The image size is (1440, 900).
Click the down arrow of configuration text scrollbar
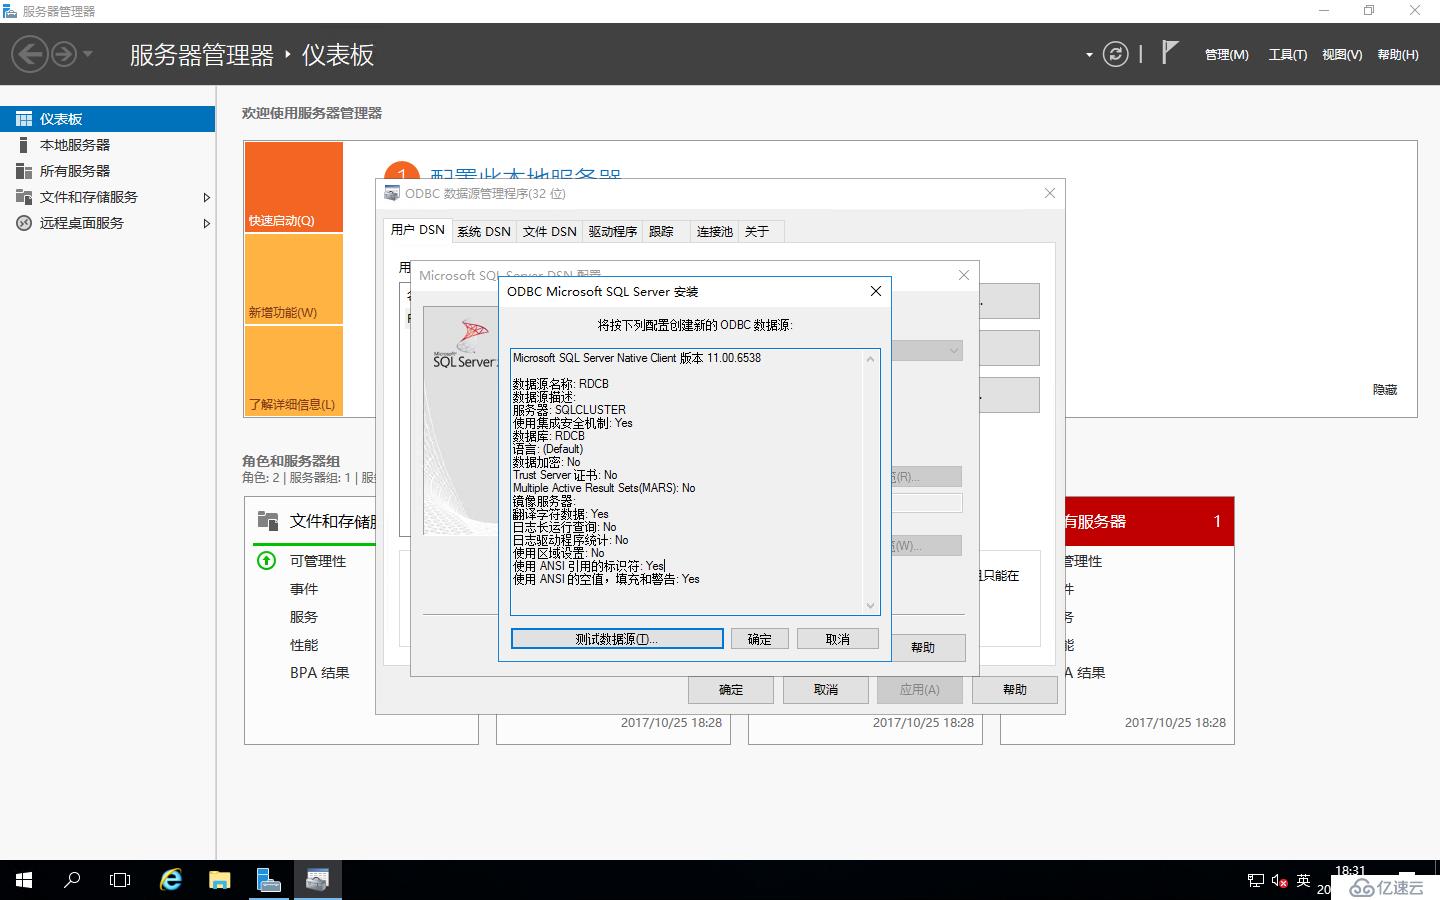(871, 605)
